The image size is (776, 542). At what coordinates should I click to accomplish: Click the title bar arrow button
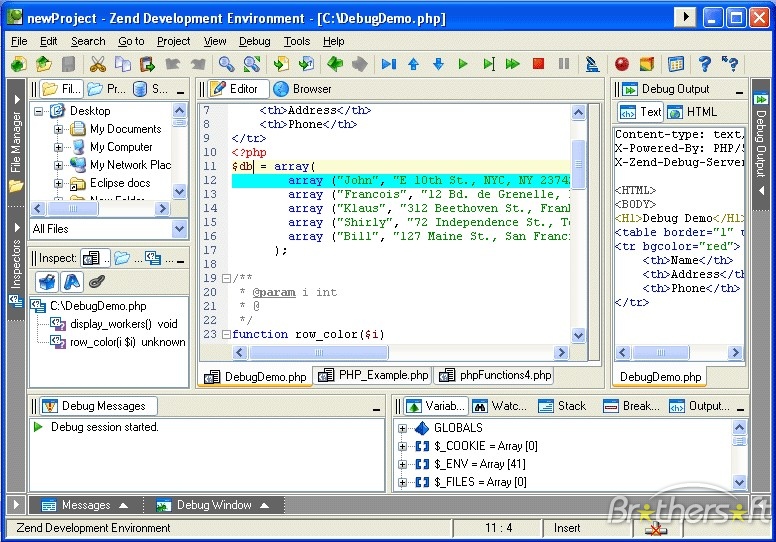point(686,17)
